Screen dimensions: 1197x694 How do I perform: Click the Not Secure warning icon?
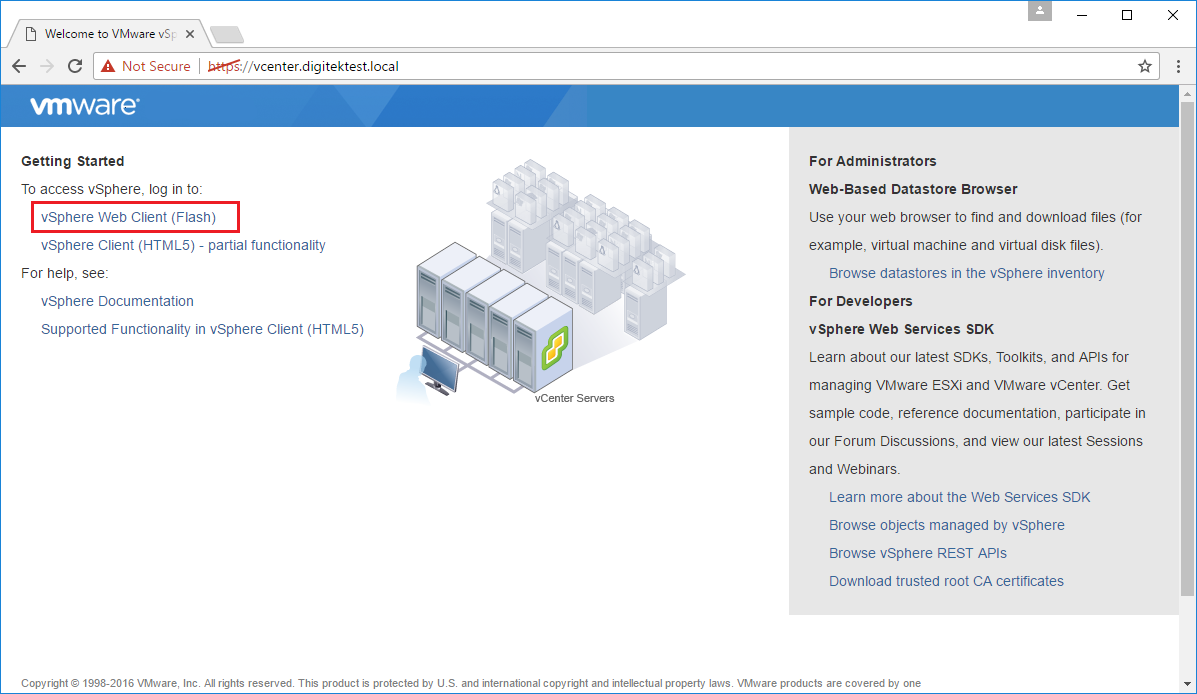[x=108, y=66]
